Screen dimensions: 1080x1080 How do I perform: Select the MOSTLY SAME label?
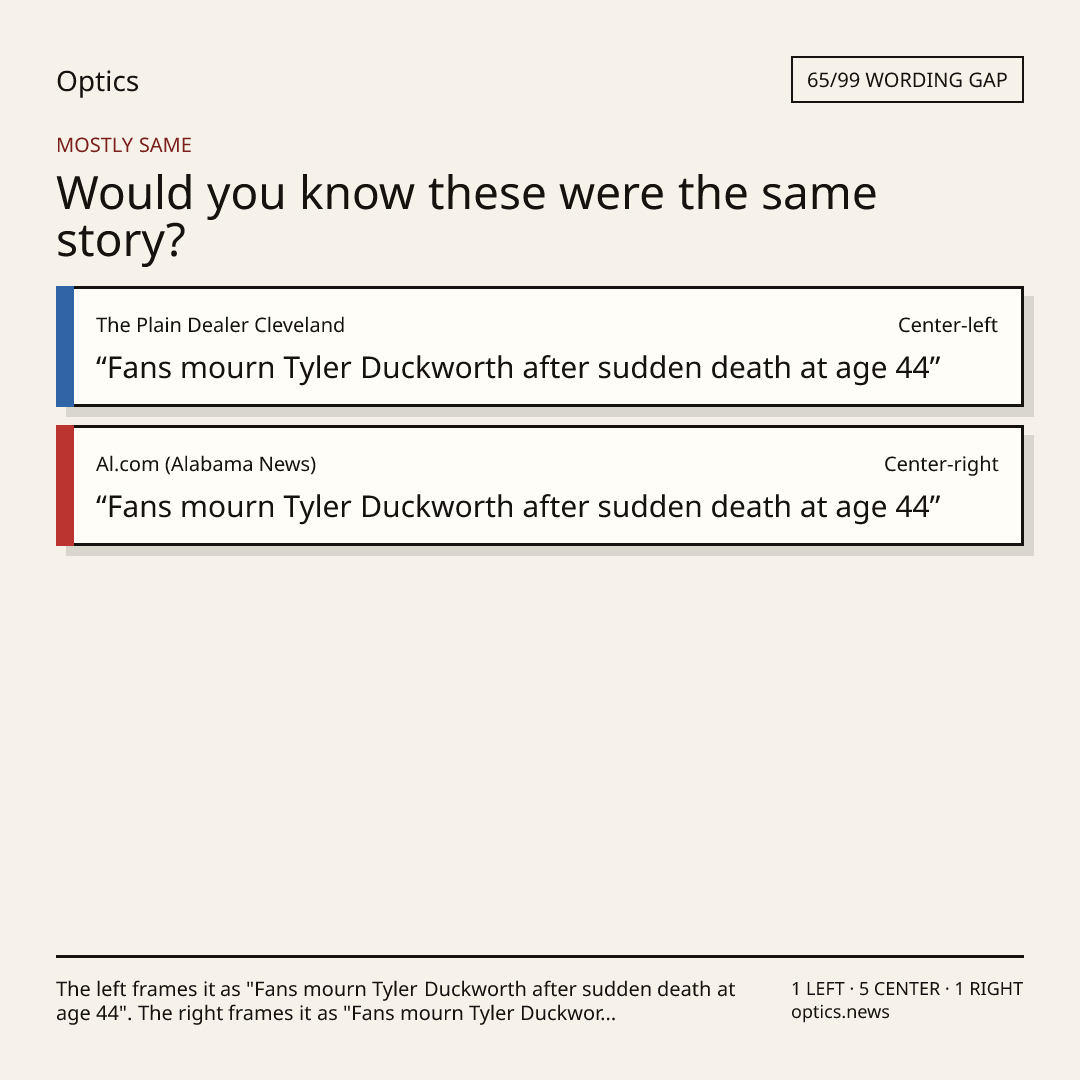124,145
